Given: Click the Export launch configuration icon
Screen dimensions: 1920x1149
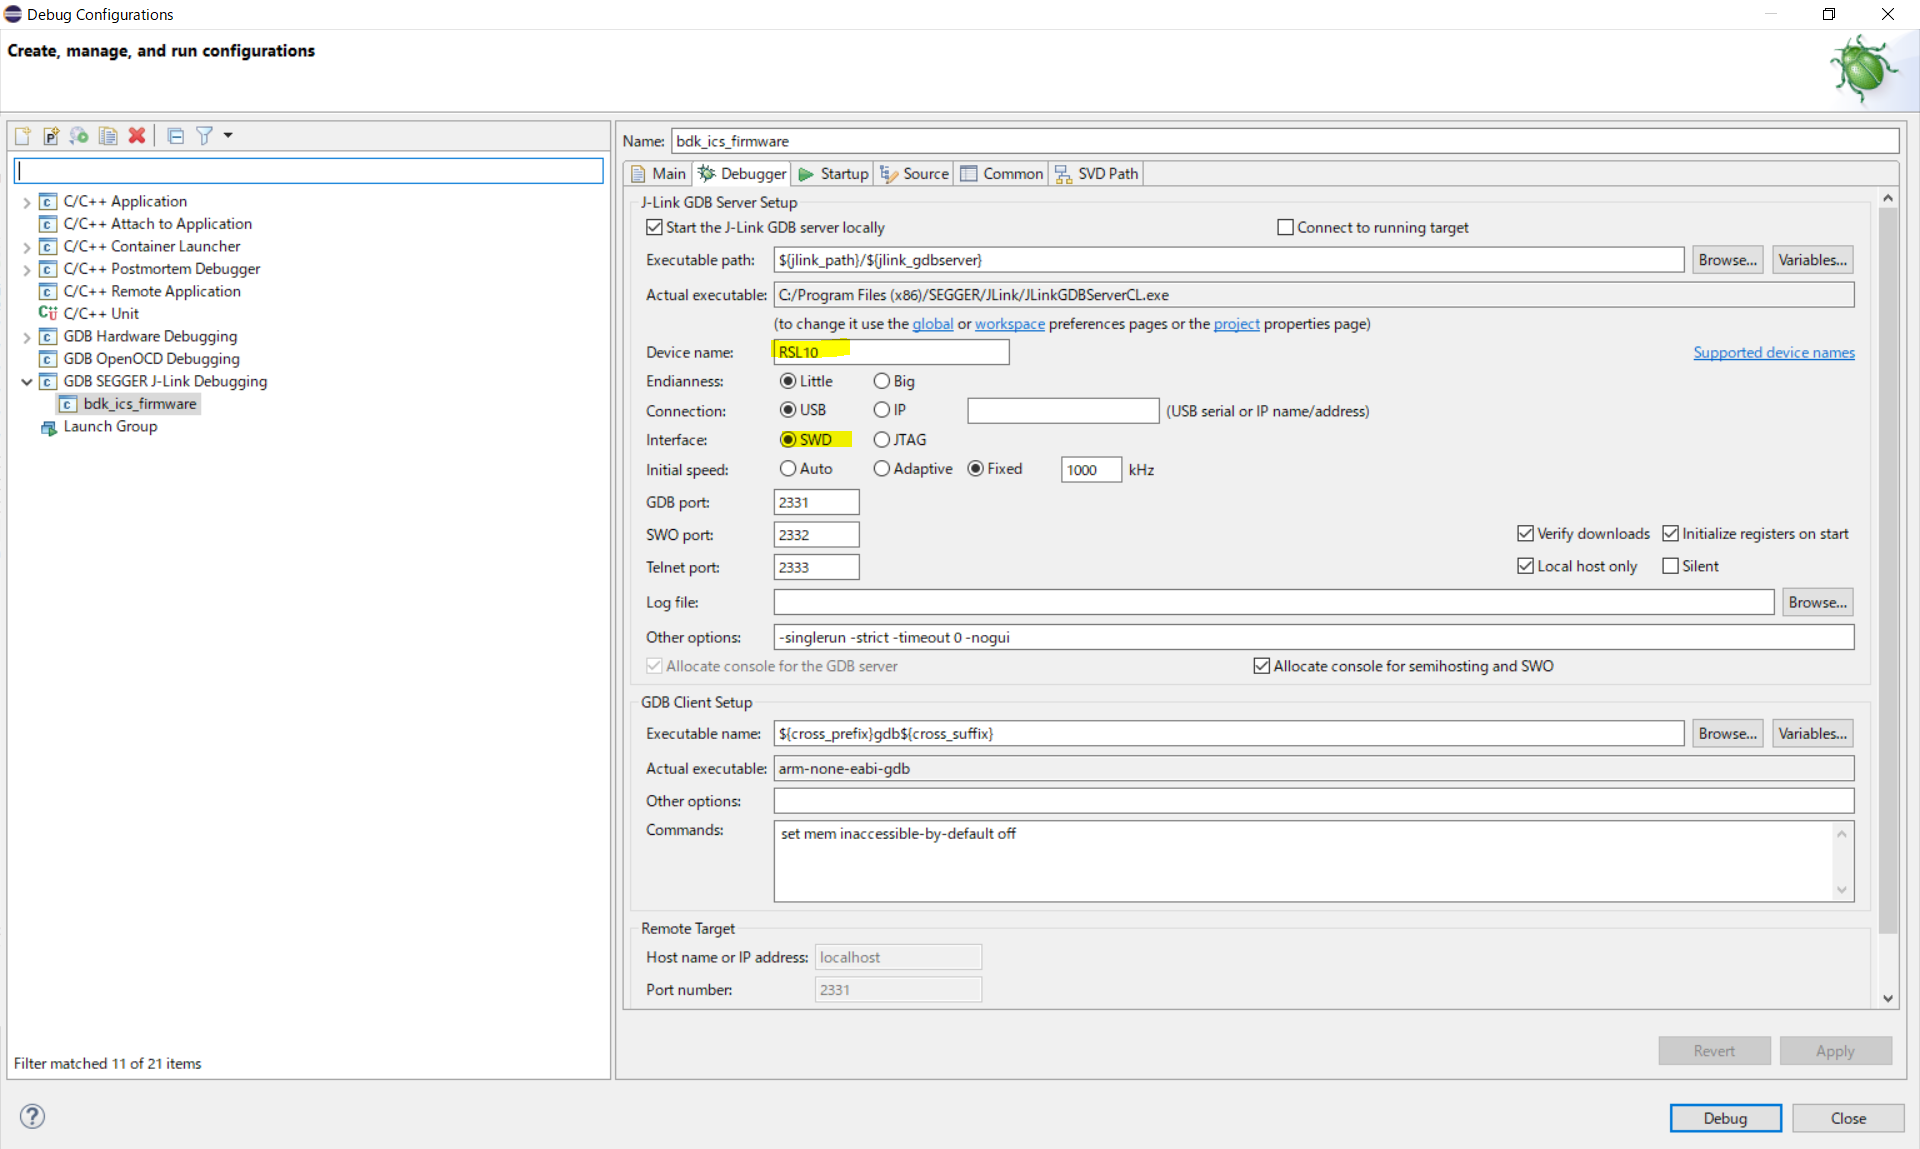Looking at the screenshot, I should [x=79, y=136].
